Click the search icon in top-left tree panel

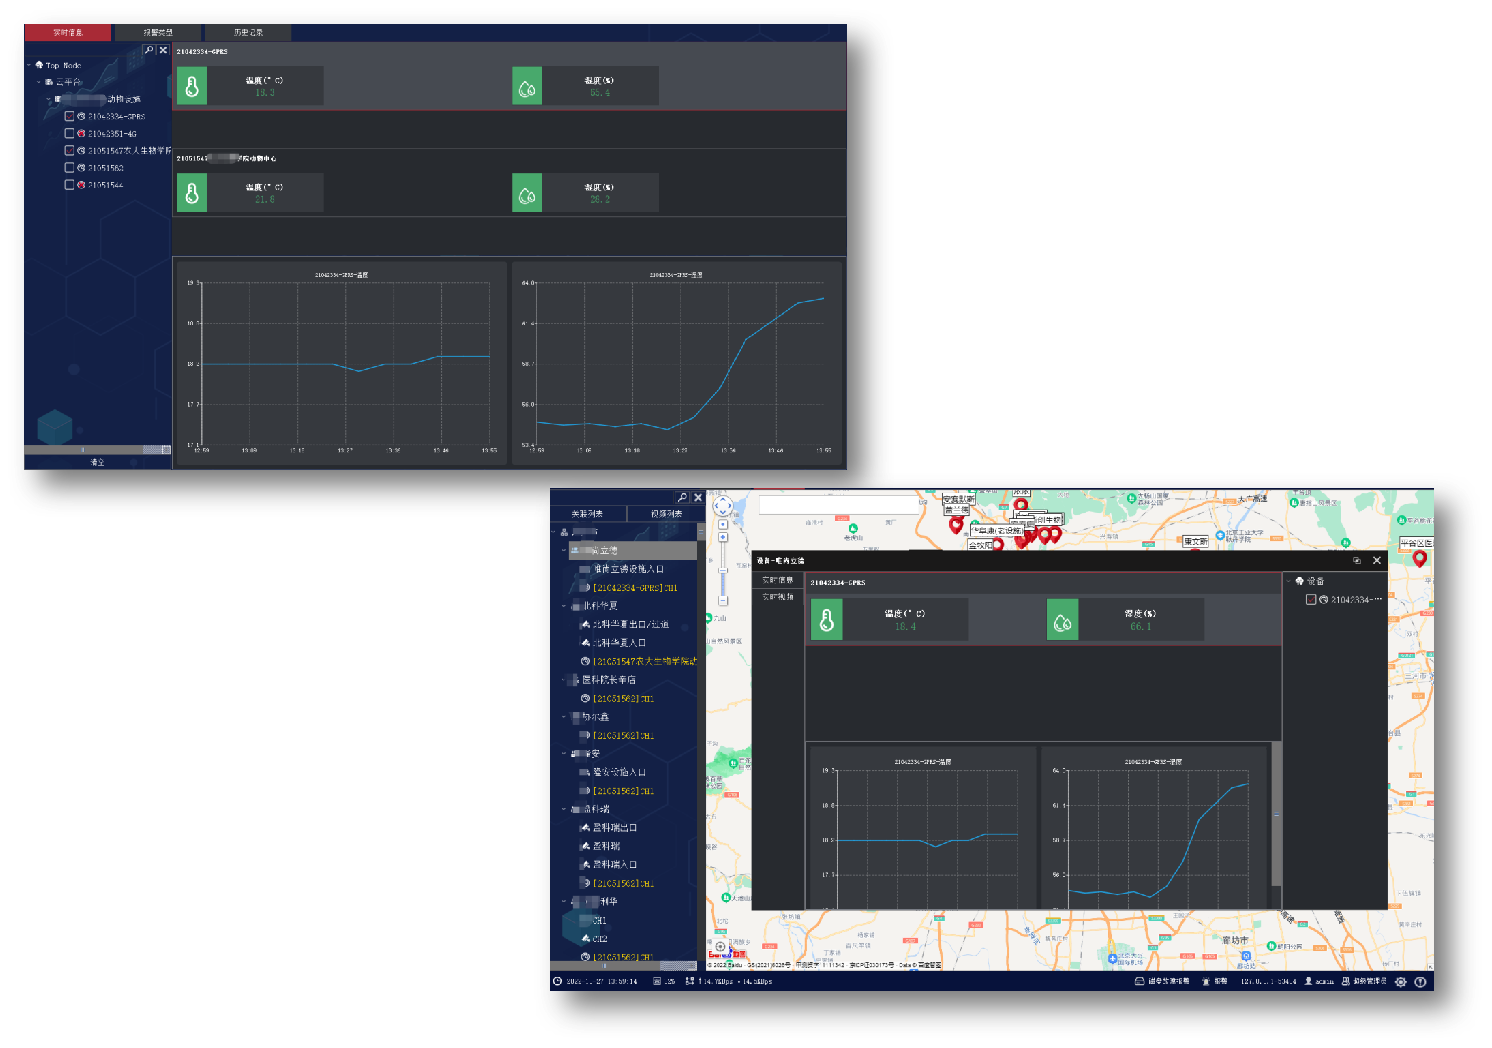[x=149, y=50]
